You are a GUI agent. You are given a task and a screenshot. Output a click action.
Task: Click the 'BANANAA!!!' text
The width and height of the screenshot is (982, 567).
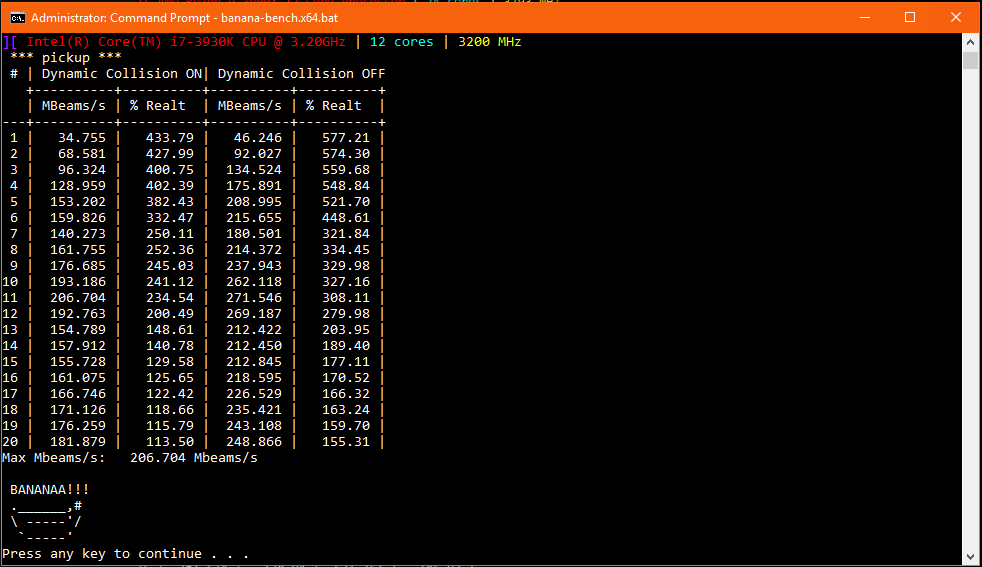(x=49, y=490)
